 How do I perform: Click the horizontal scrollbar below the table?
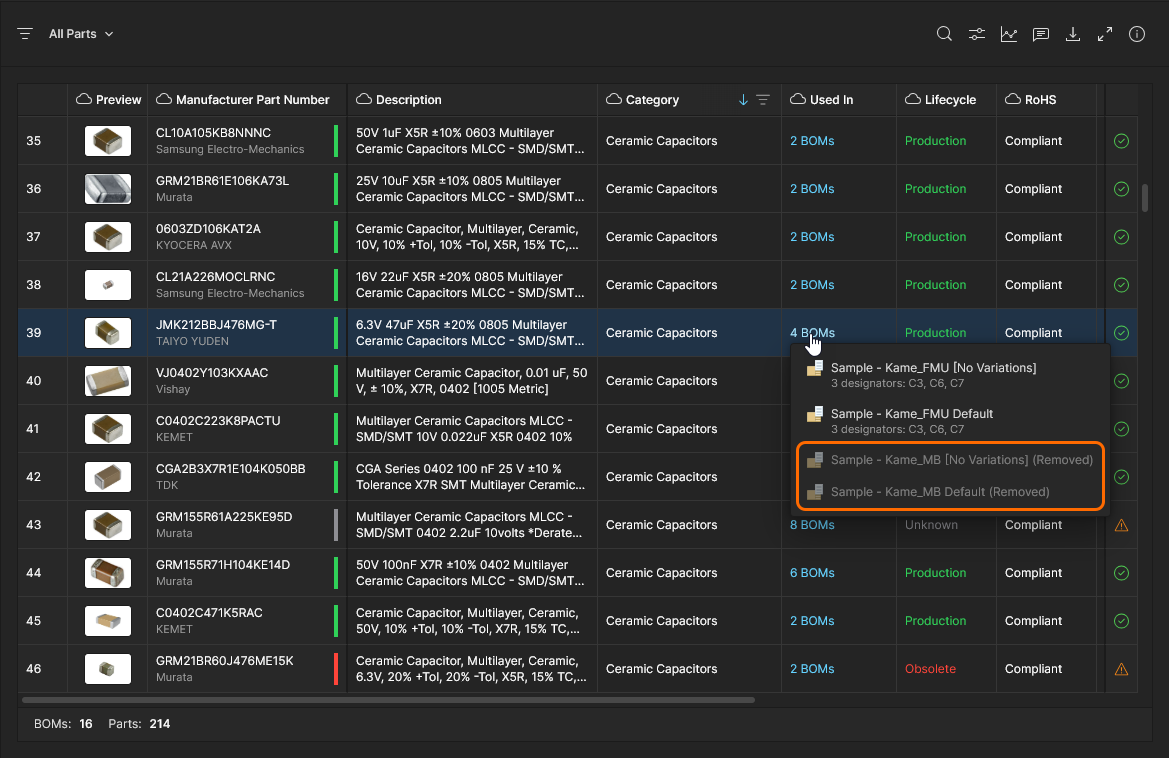coord(388,700)
